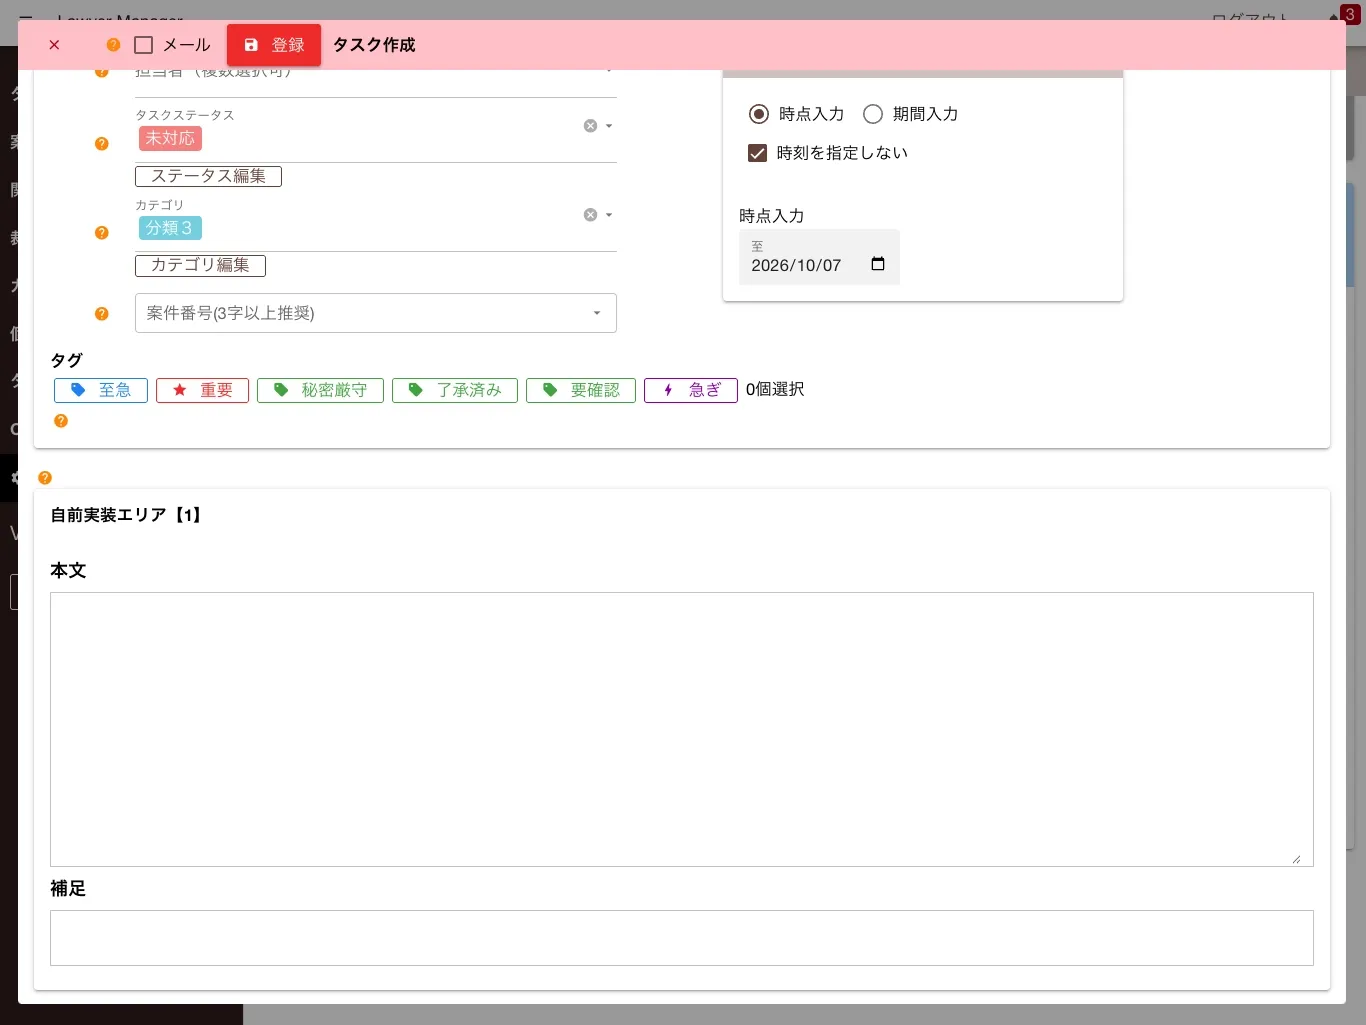
Task: Clear the タスクステータス selection
Action: coord(590,126)
